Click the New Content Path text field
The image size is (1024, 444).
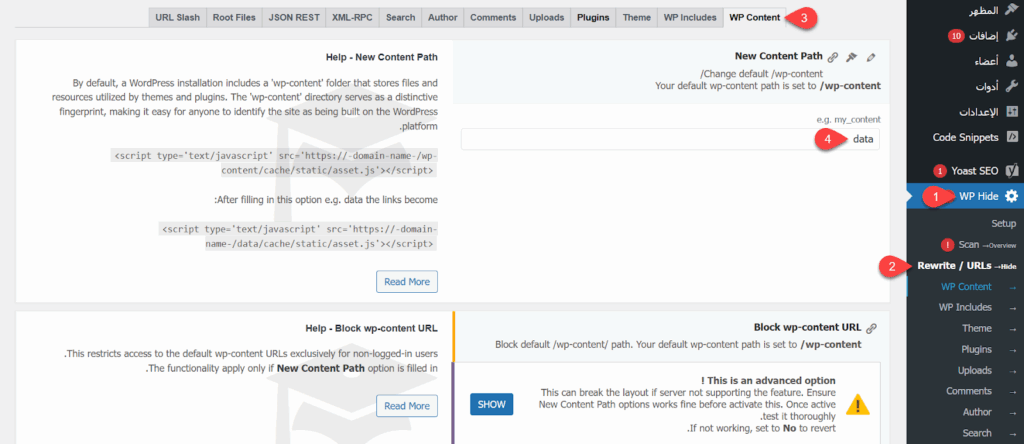(x=670, y=139)
